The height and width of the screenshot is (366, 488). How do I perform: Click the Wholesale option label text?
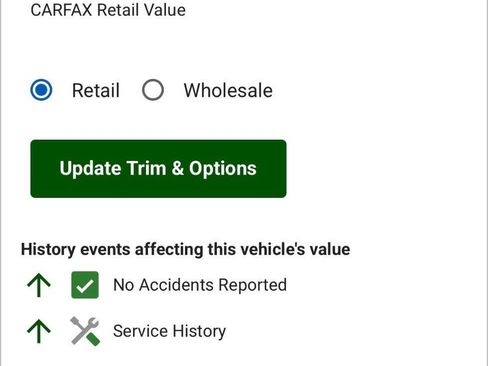[x=228, y=90]
